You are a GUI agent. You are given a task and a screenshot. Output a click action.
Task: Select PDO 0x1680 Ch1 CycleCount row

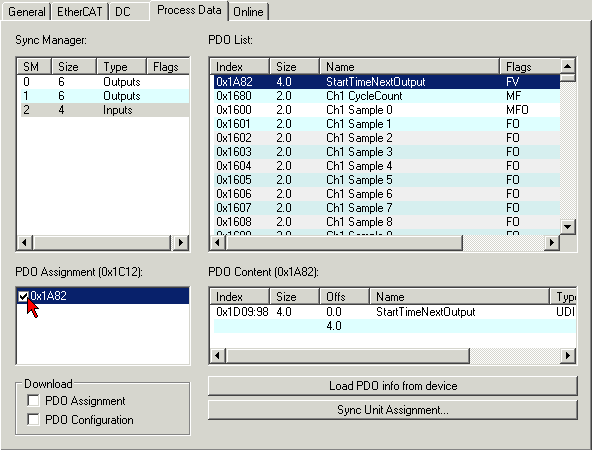pyautogui.click(x=387, y=96)
